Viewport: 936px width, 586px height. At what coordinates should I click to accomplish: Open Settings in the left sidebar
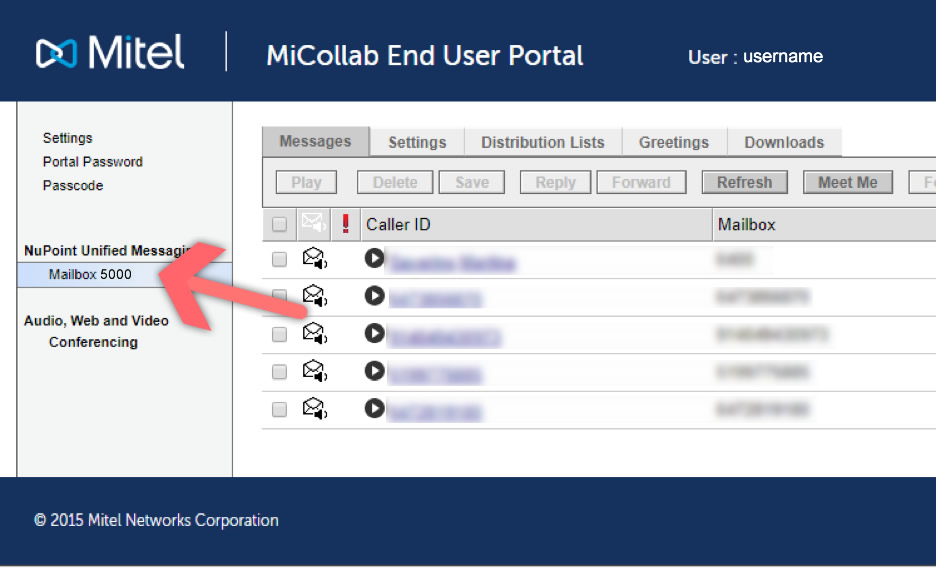[x=67, y=138]
